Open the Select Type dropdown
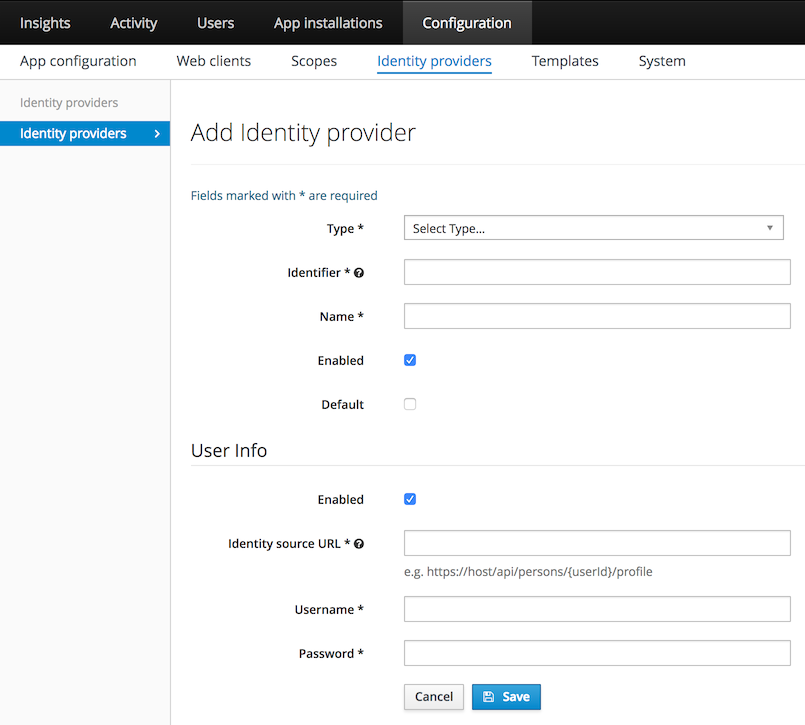 point(593,228)
